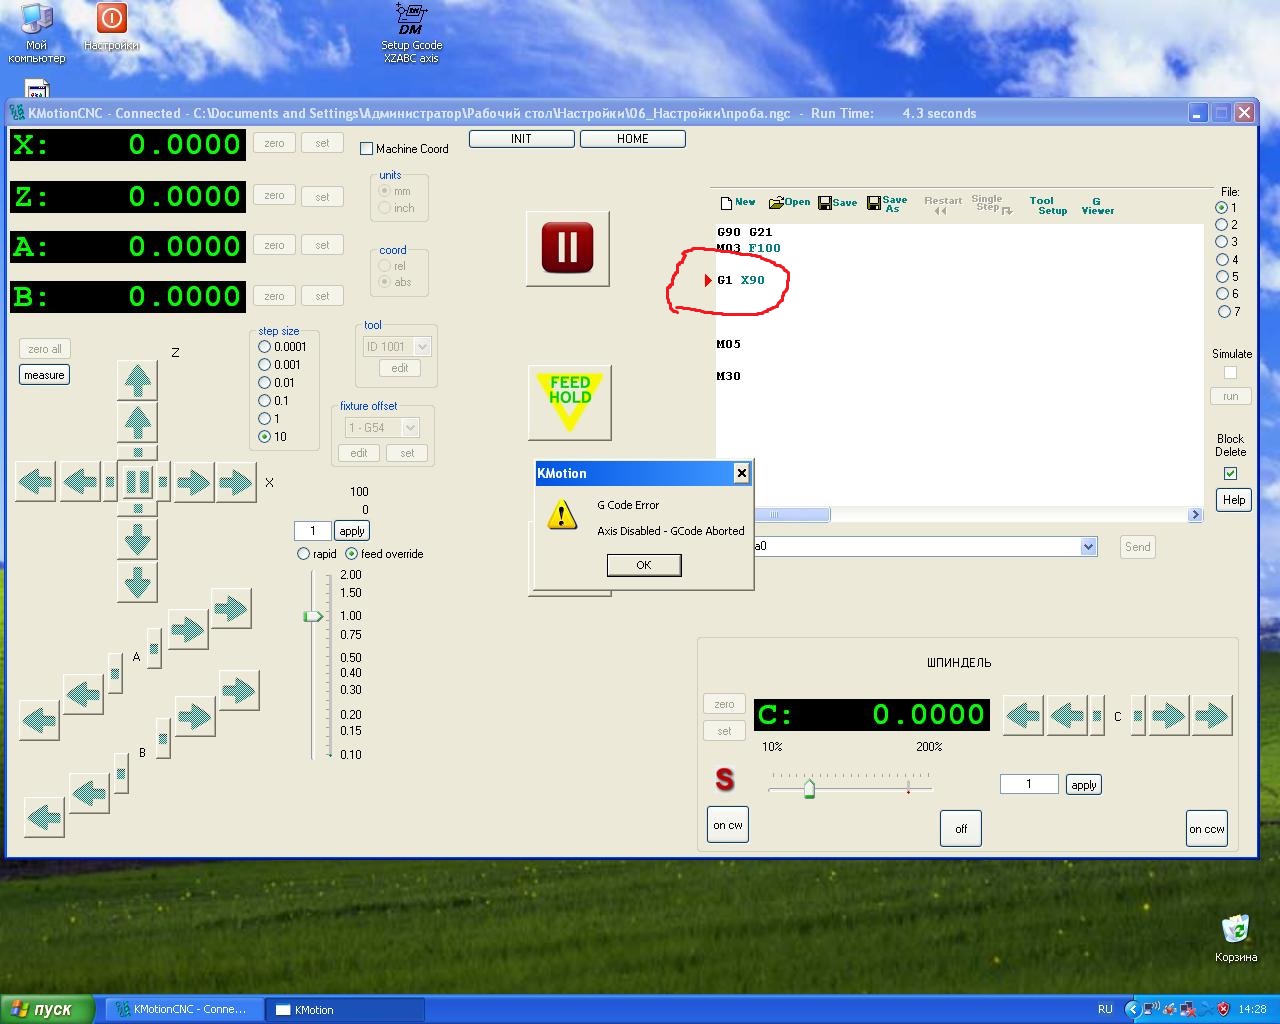
Task: Turn spindle on ccw
Action: tap(1207, 828)
